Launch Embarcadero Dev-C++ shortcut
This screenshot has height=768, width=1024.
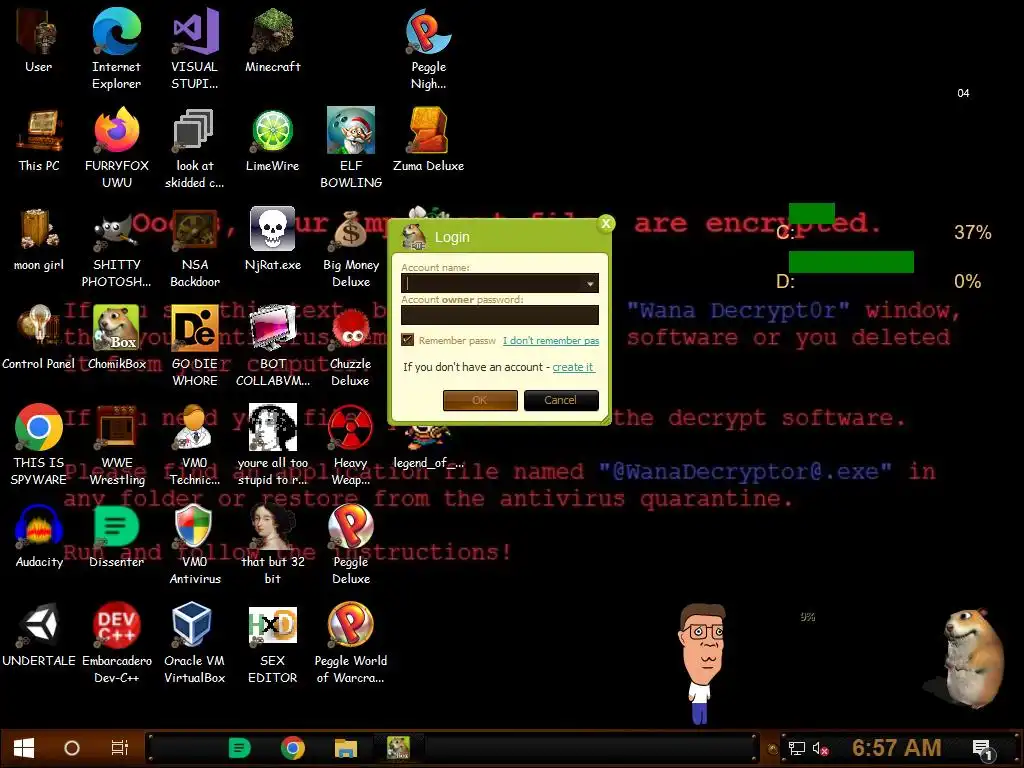pos(116,644)
